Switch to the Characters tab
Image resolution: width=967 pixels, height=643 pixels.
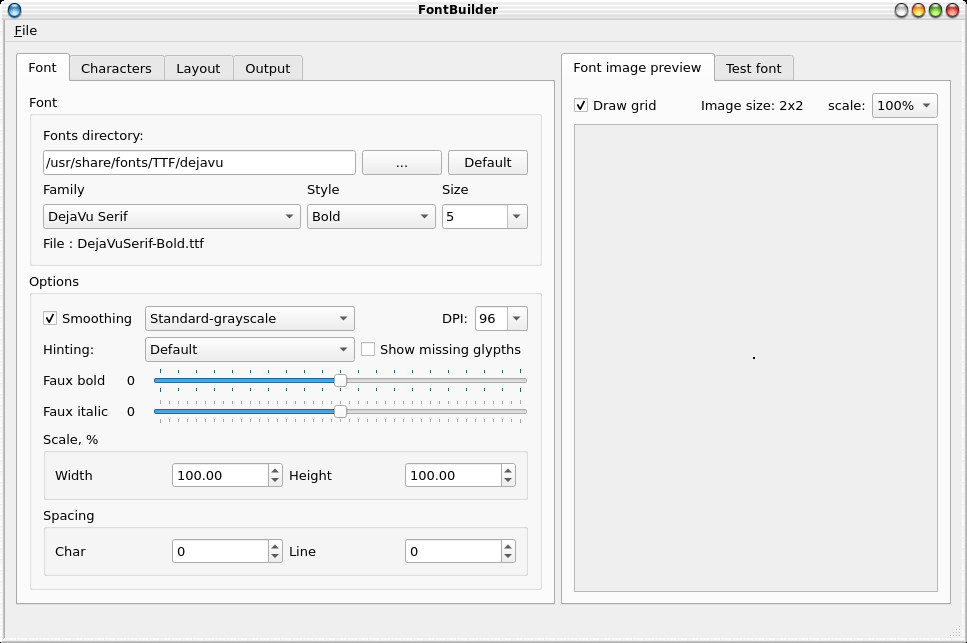pyautogui.click(x=116, y=68)
